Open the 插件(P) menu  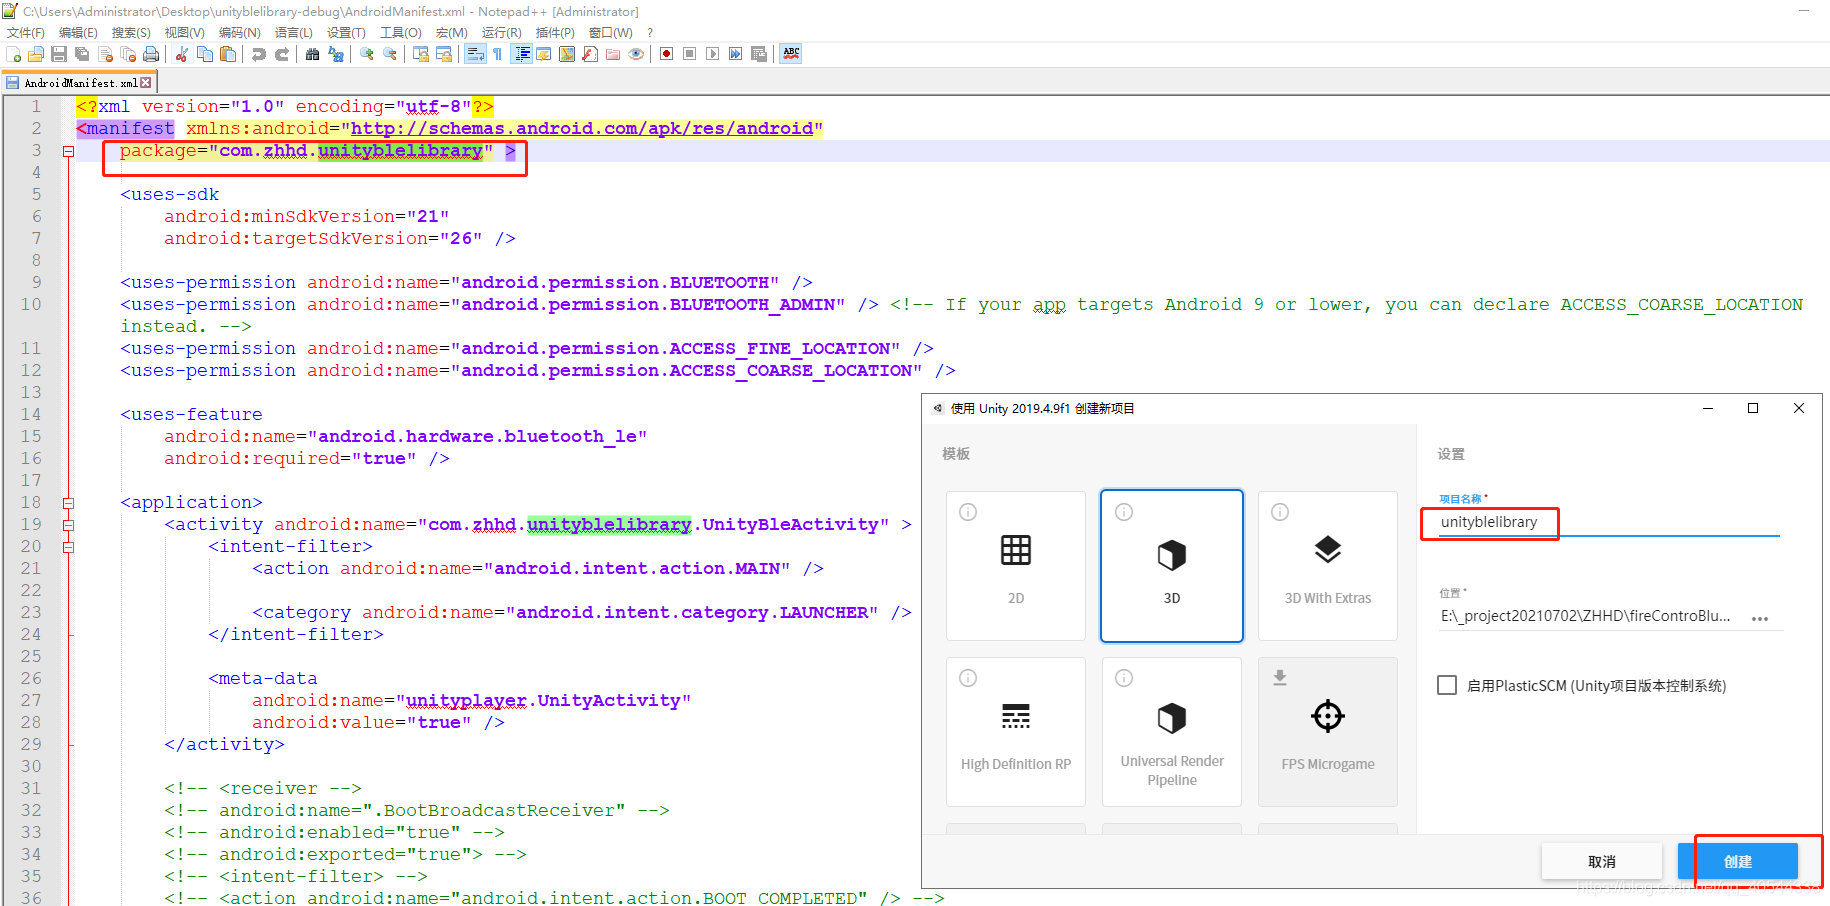point(555,32)
